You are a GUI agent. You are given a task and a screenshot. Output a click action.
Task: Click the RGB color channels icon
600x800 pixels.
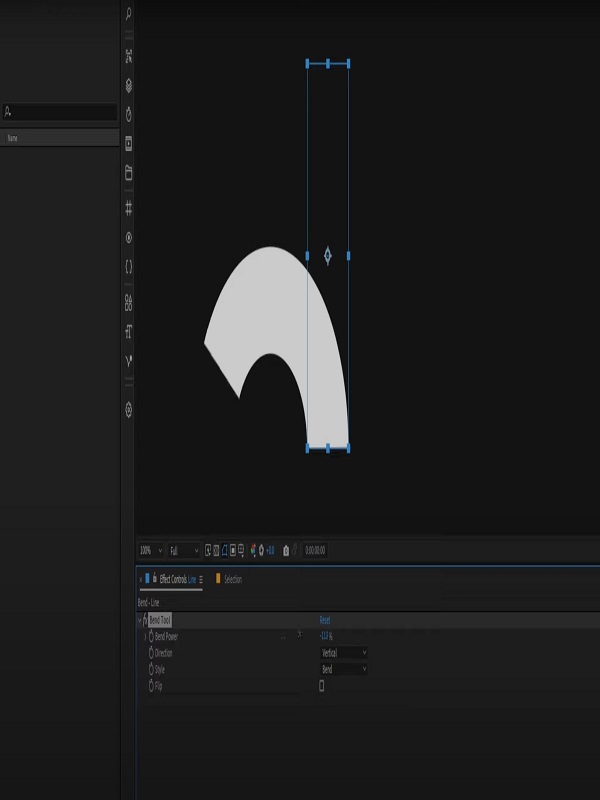(253, 551)
